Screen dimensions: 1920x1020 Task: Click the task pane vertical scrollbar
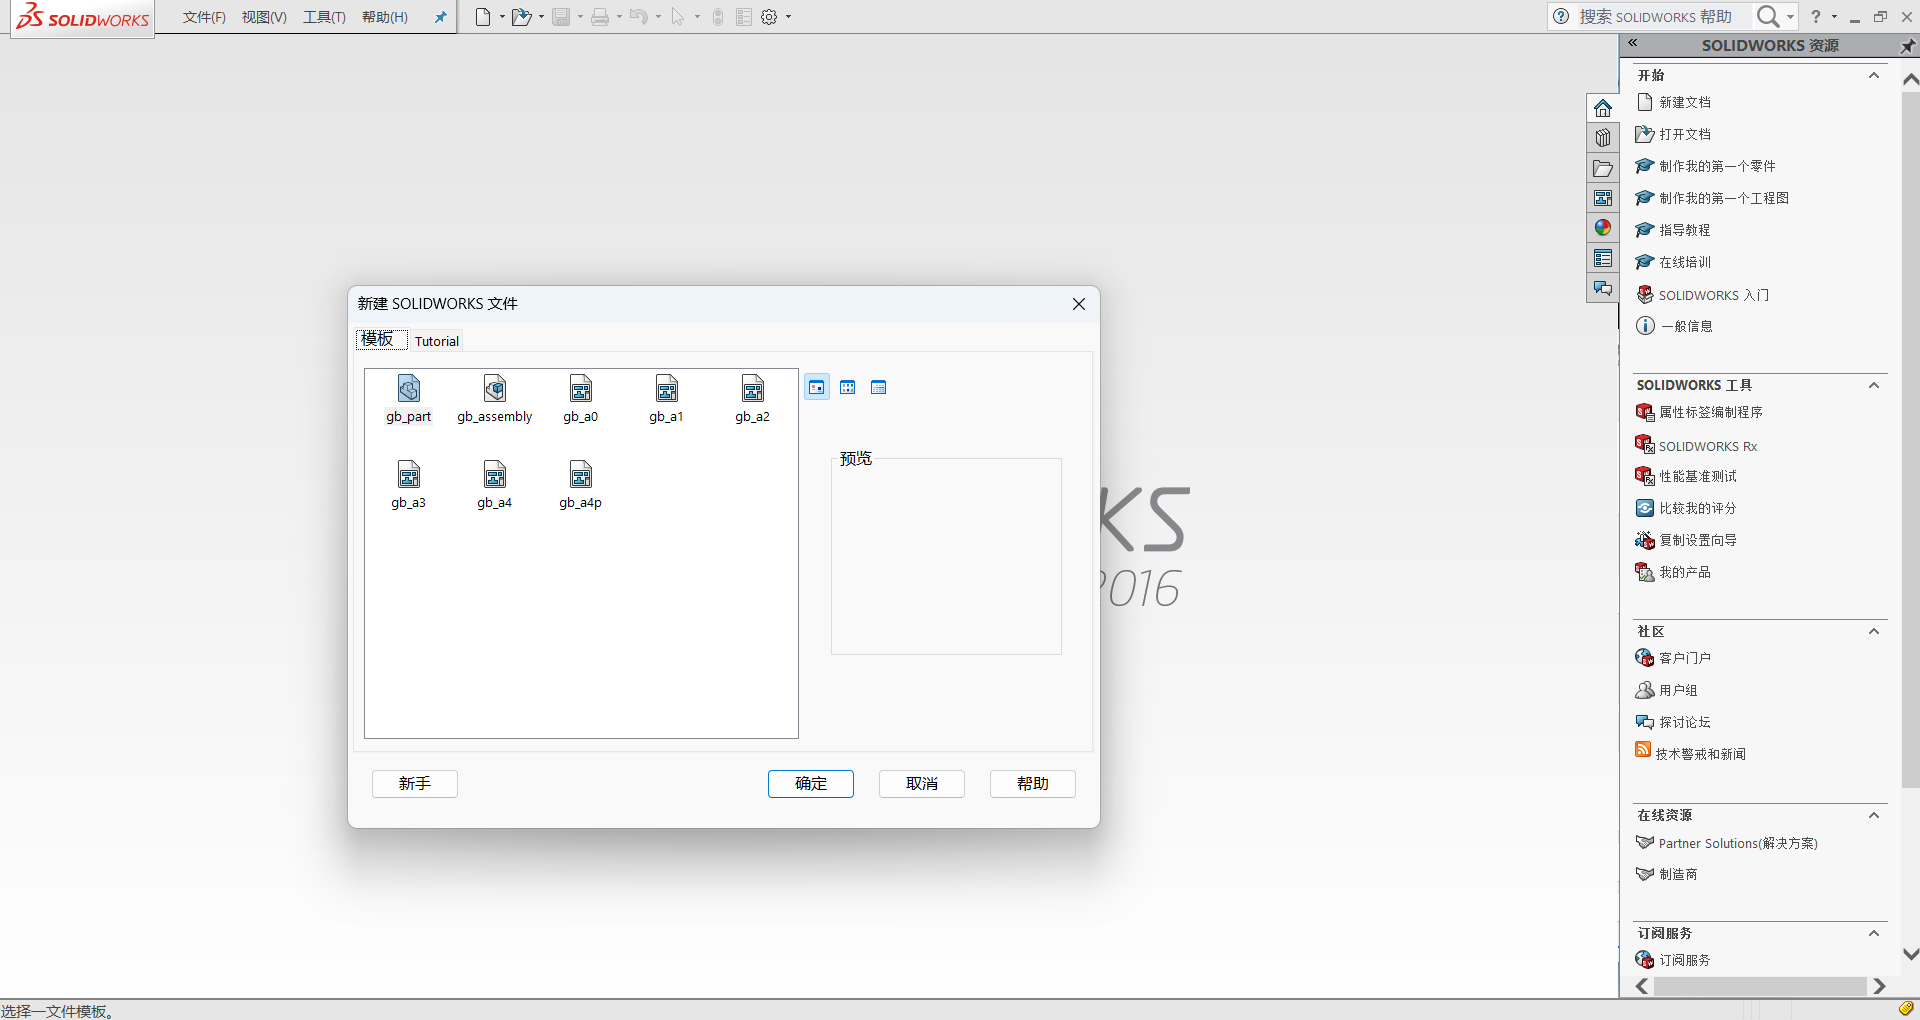pos(1910,440)
